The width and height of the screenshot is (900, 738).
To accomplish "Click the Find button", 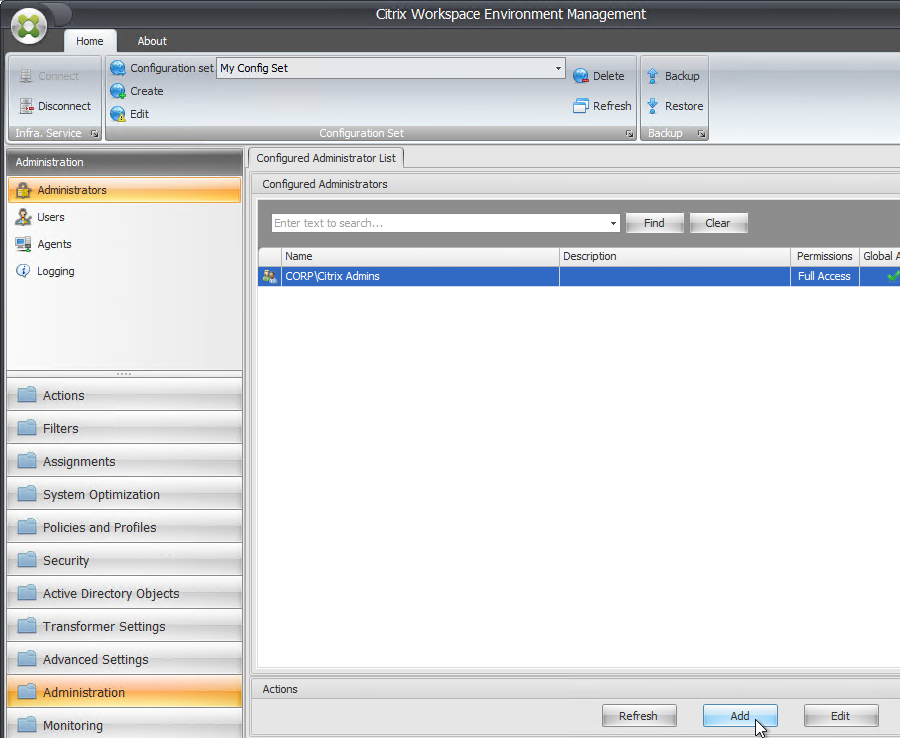I will click(x=654, y=223).
